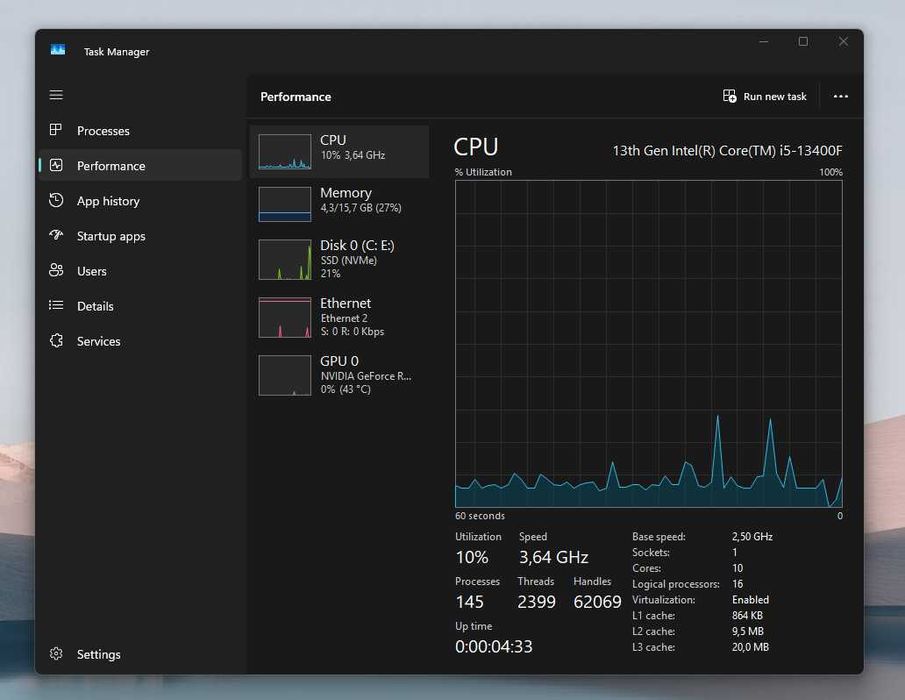This screenshot has height=700, width=905.
Task: Select GPU 0 NVIDIA GeForce entry
Action: 340,375
